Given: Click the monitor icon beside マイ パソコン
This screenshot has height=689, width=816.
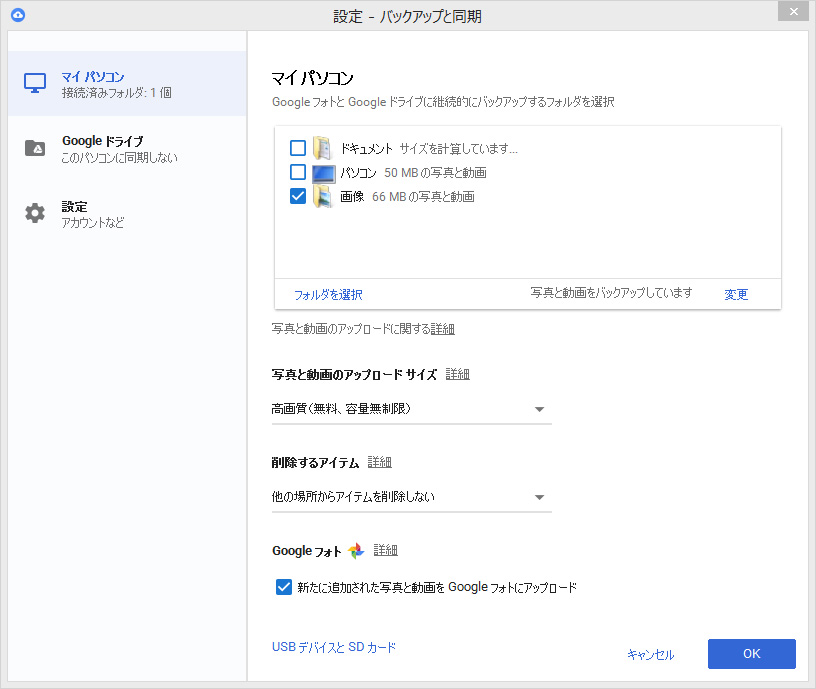Looking at the screenshot, I should [x=35, y=83].
